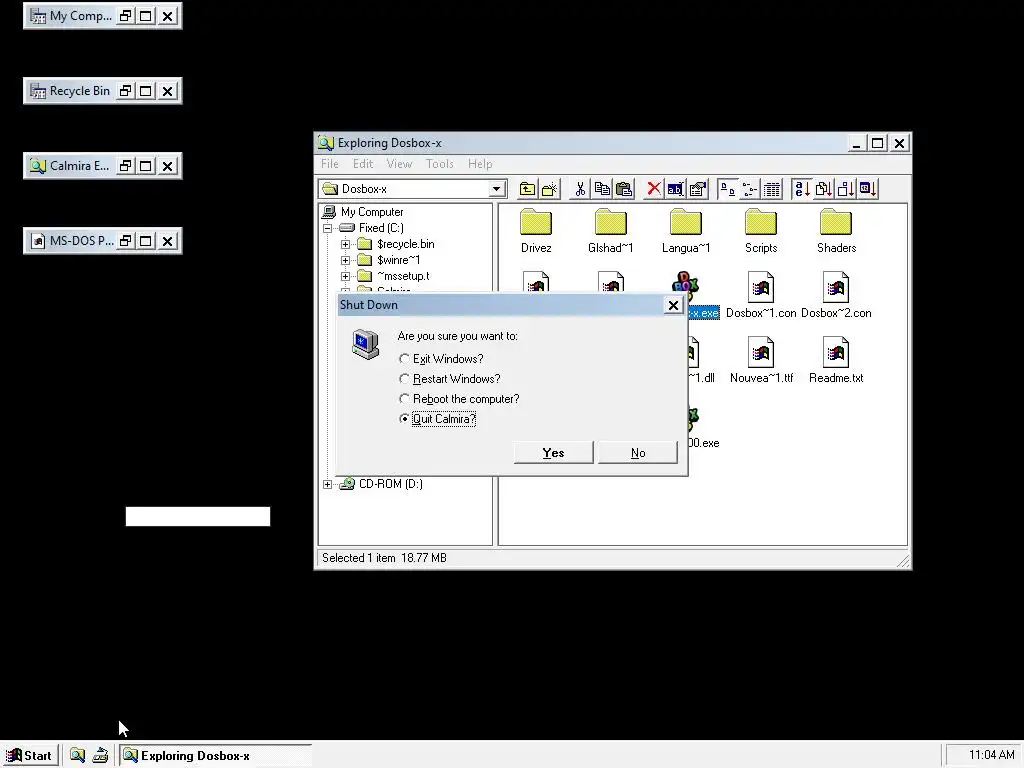Switch to details view in toolbar

tap(771, 189)
